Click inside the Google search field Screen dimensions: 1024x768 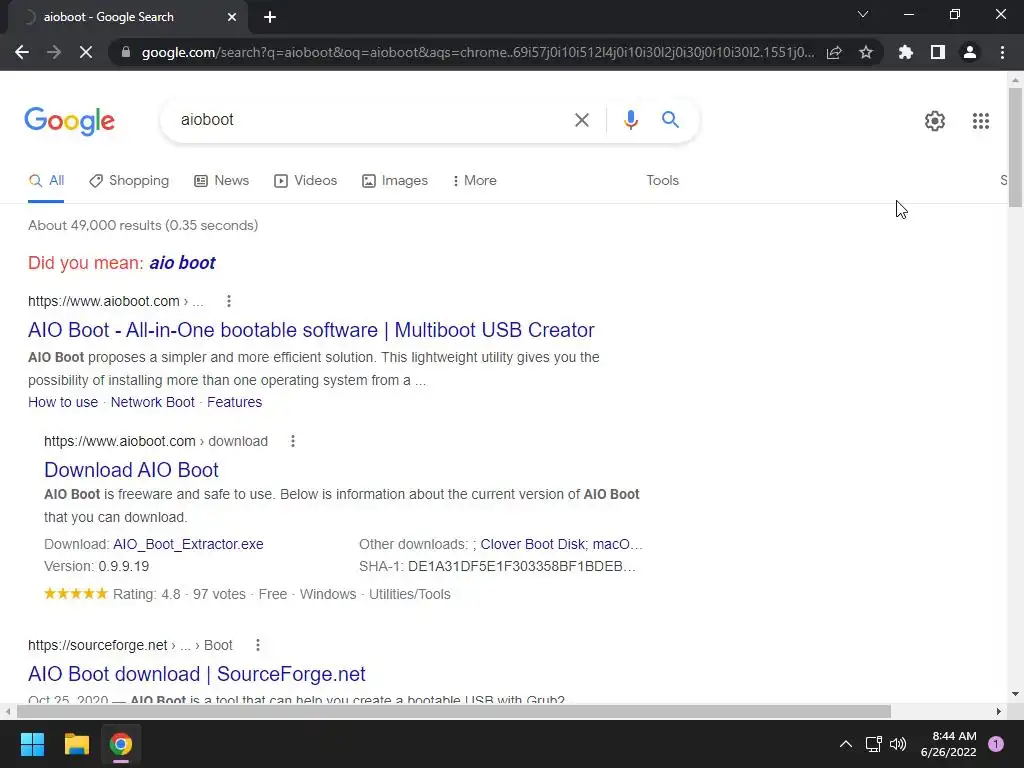pyautogui.click(x=372, y=120)
